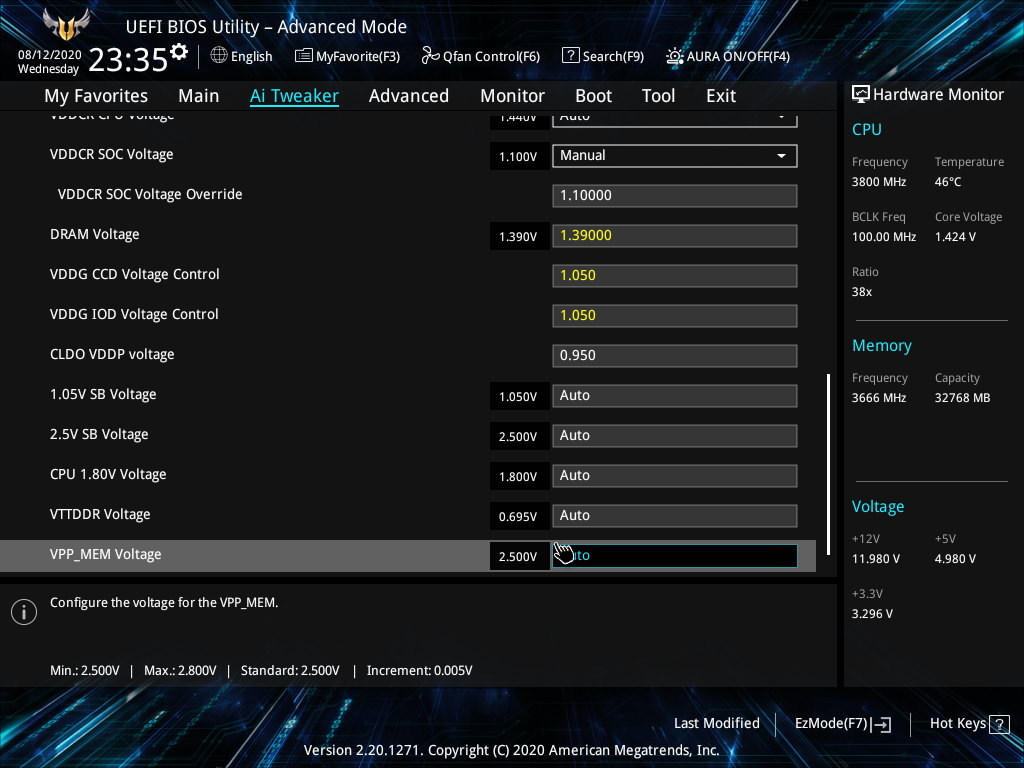Go to the Monitor tab
The height and width of the screenshot is (768, 1024).
click(x=512, y=96)
